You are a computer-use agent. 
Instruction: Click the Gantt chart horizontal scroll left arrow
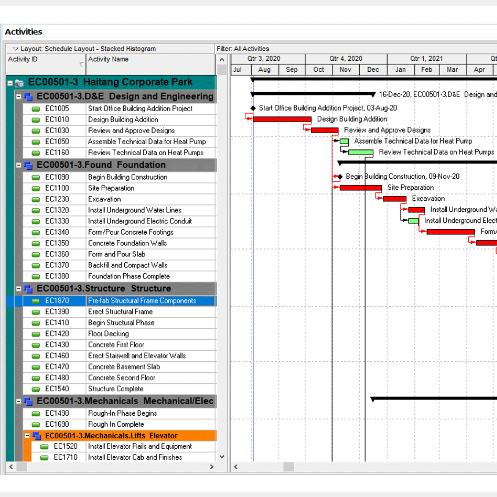coord(236,467)
